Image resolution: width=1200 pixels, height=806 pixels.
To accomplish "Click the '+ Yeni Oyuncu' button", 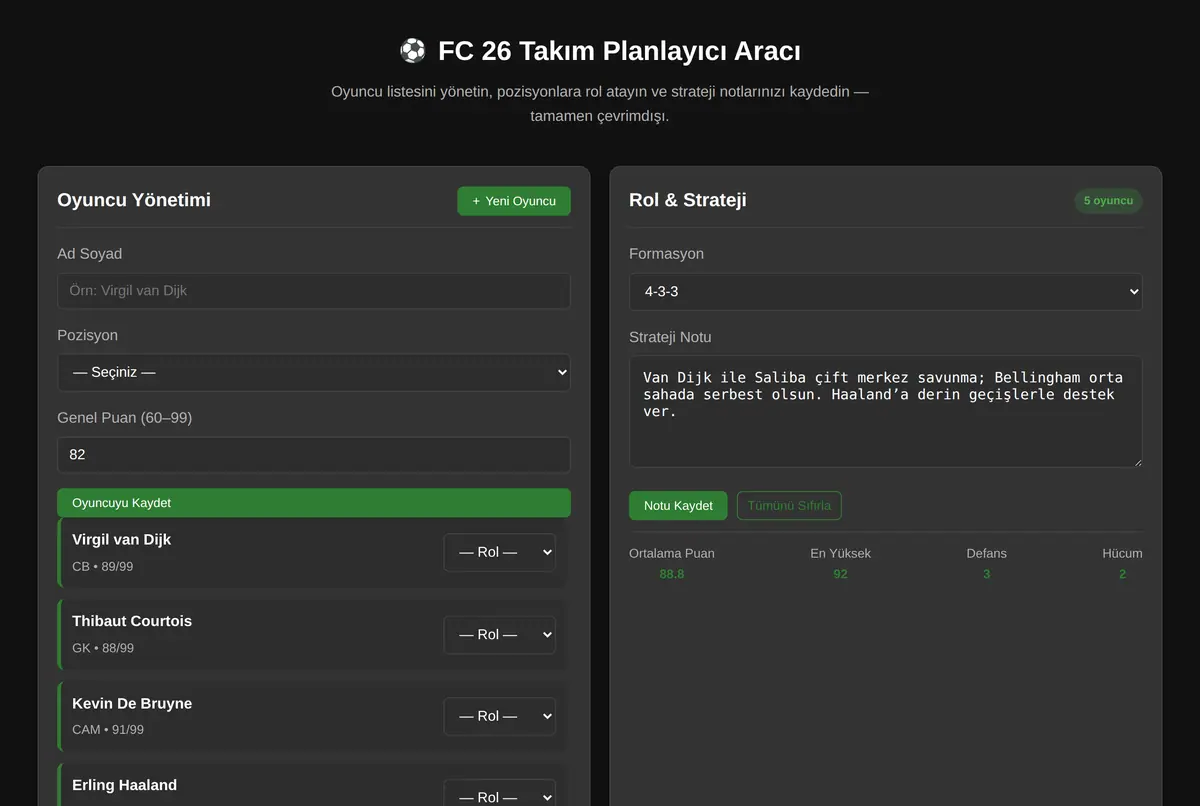I will point(514,201).
